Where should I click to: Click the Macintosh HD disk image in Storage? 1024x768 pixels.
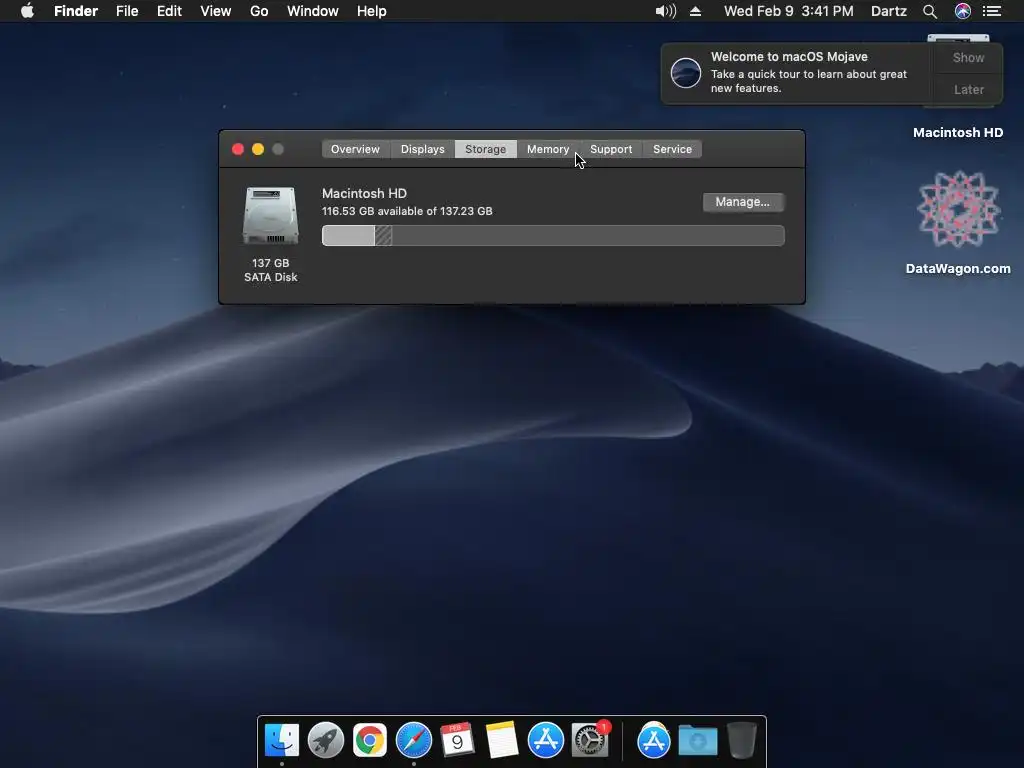pyautogui.click(x=271, y=216)
